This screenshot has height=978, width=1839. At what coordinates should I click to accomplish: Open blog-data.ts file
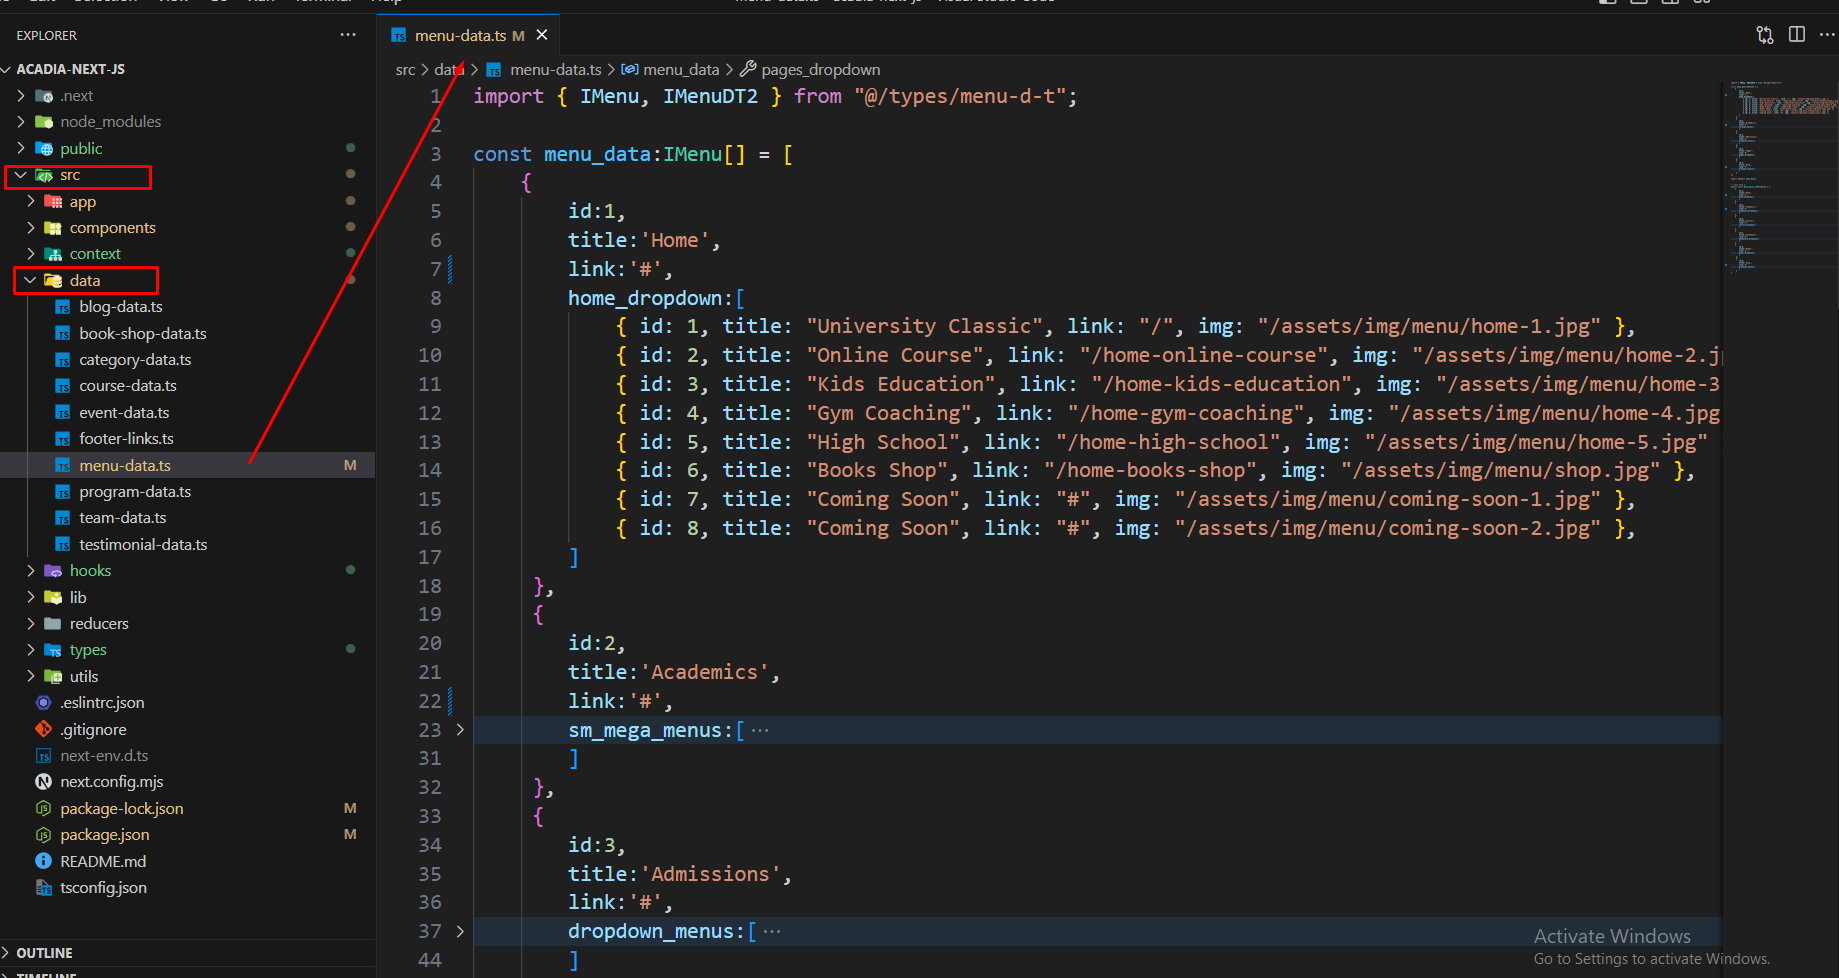pyautogui.click(x=121, y=307)
